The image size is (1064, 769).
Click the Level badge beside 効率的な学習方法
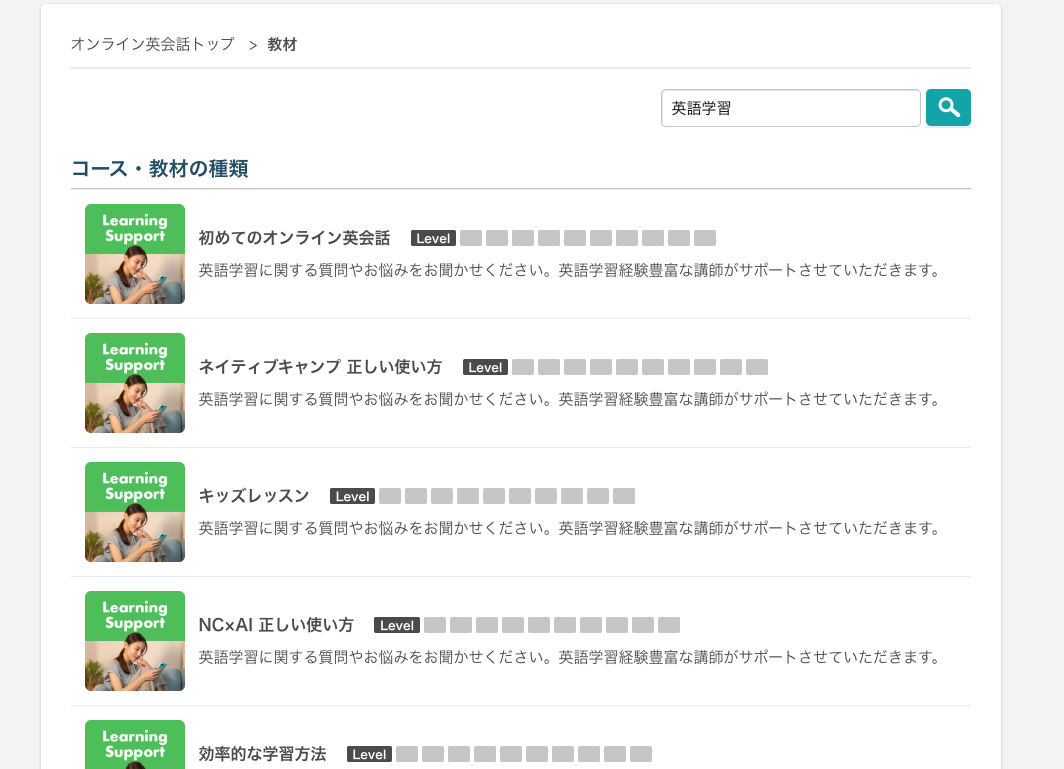tap(369, 754)
